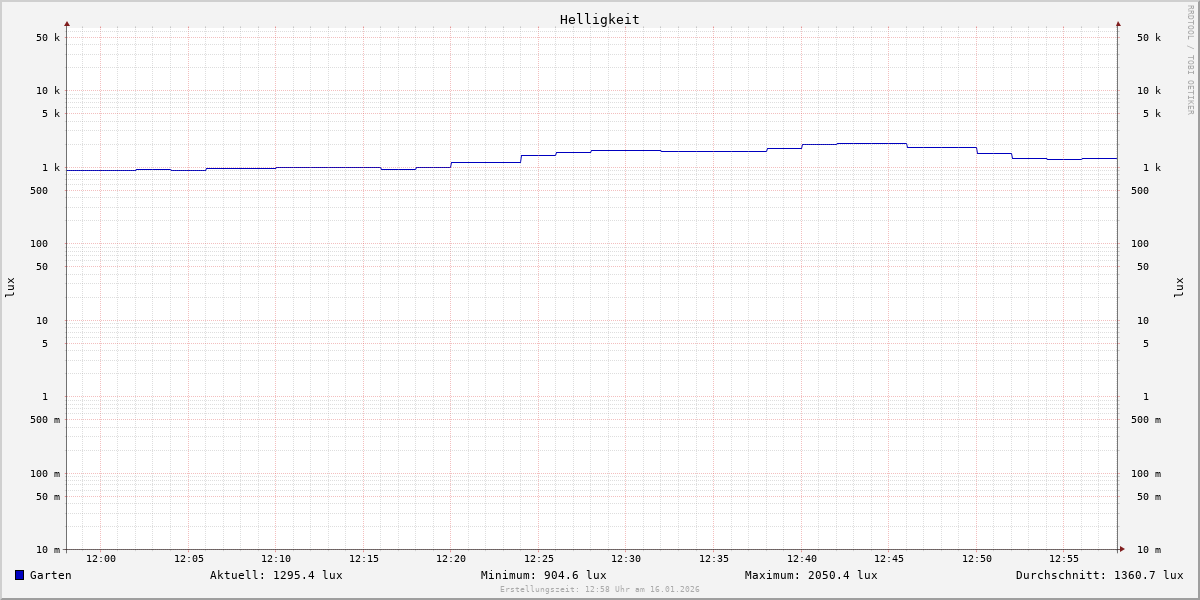The image size is (1200, 600).
Task: Select the Minimum 904.6 lux reading
Action: [543, 575]
